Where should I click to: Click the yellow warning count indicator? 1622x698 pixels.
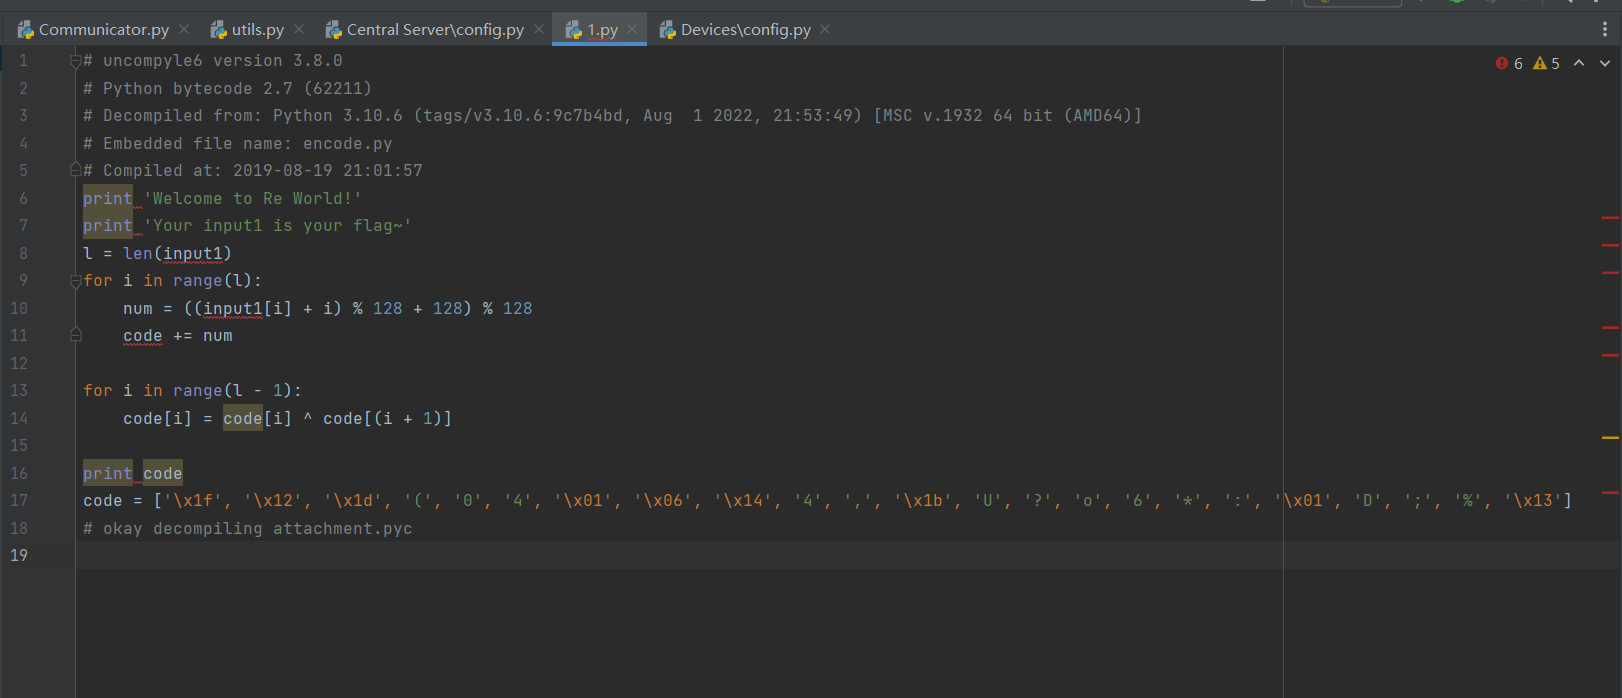(x=1547, y=63)
